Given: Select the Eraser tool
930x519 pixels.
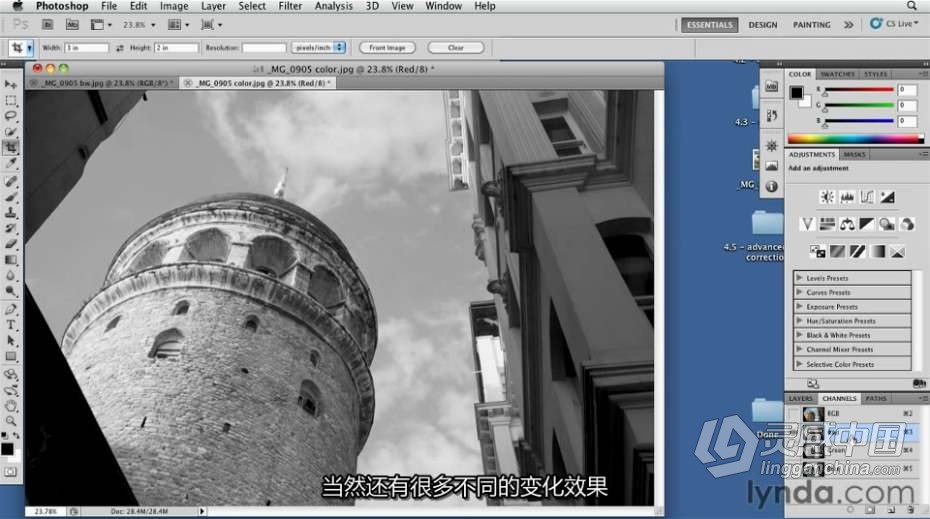Looking at the screenshot, I should 11,244.
